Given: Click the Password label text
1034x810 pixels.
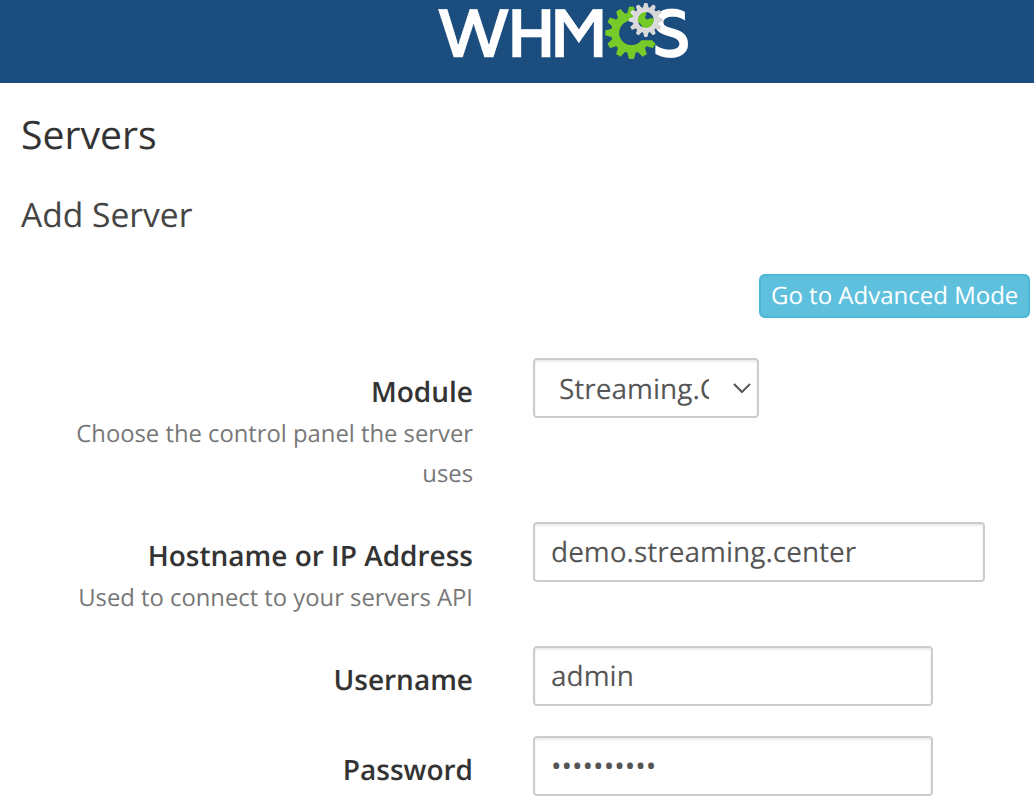Looking at the screenshot, I should pyautogui.click(x=407, y=770).
